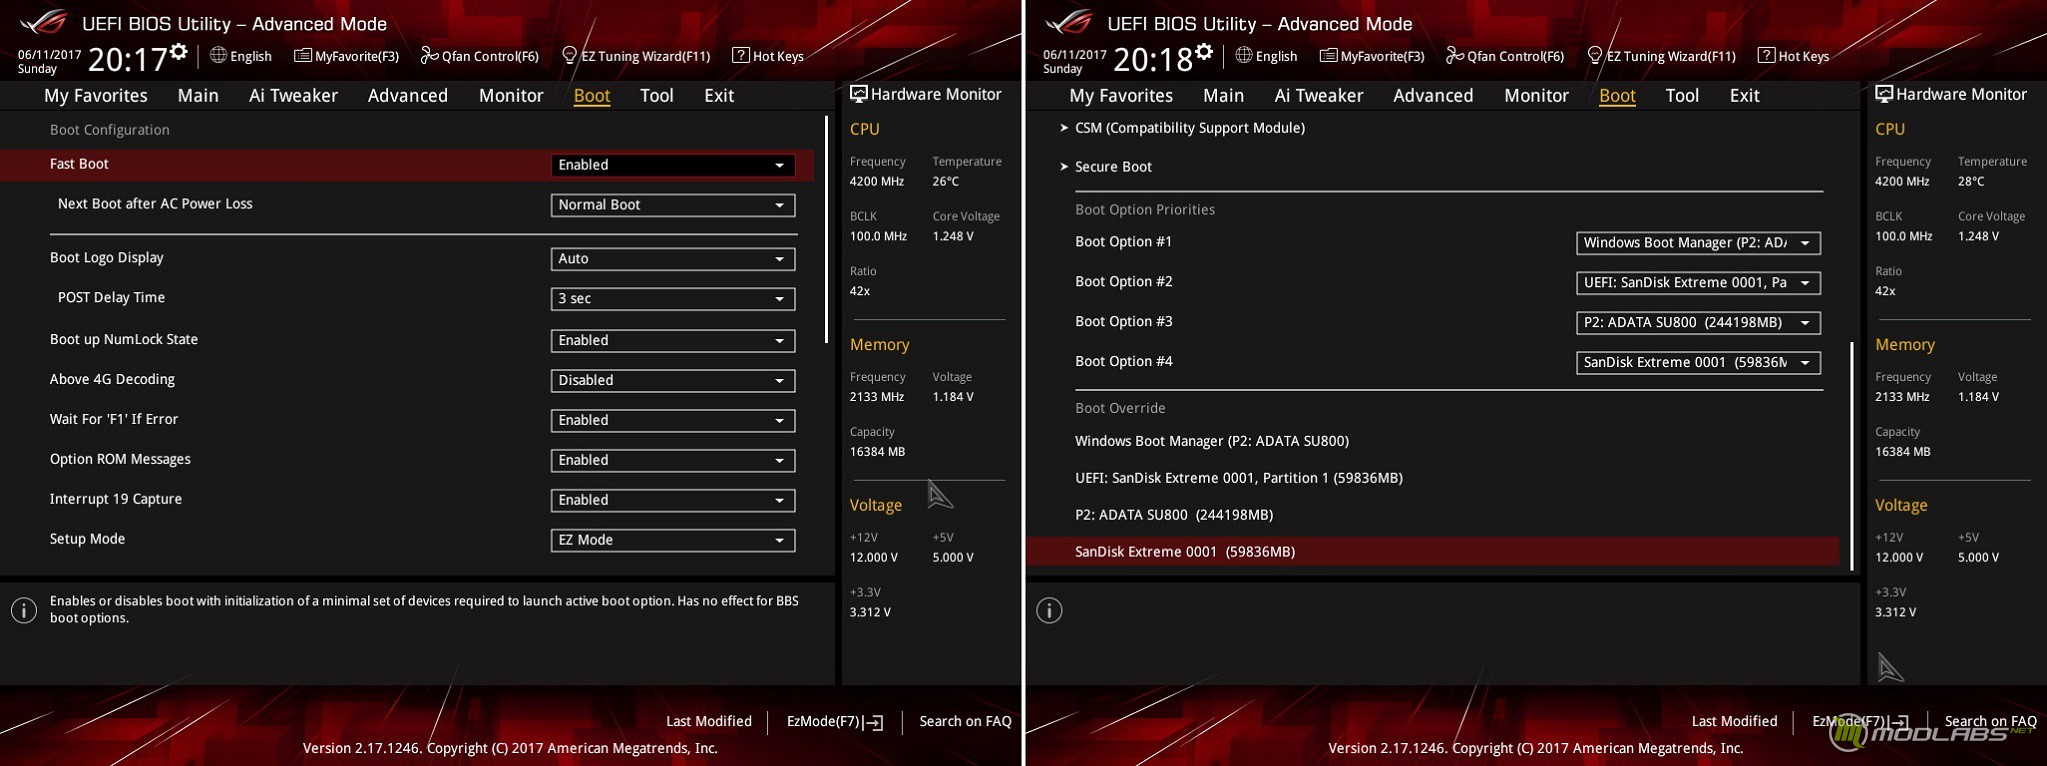
Task: Click the globe language icon in the left BIOS window
Action: (x=218, y=55)
